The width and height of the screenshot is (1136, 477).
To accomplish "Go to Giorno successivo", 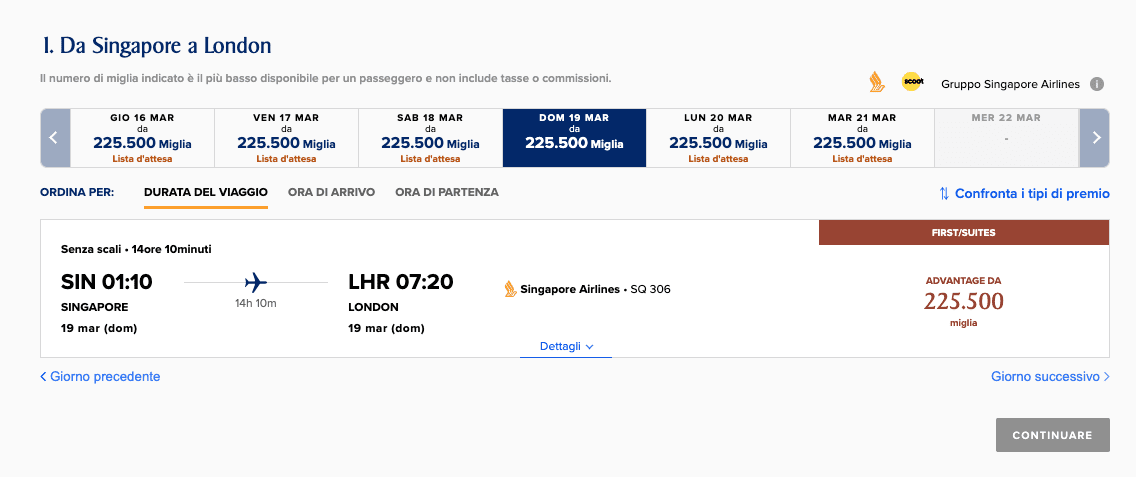I will (x=1050, y=376).
